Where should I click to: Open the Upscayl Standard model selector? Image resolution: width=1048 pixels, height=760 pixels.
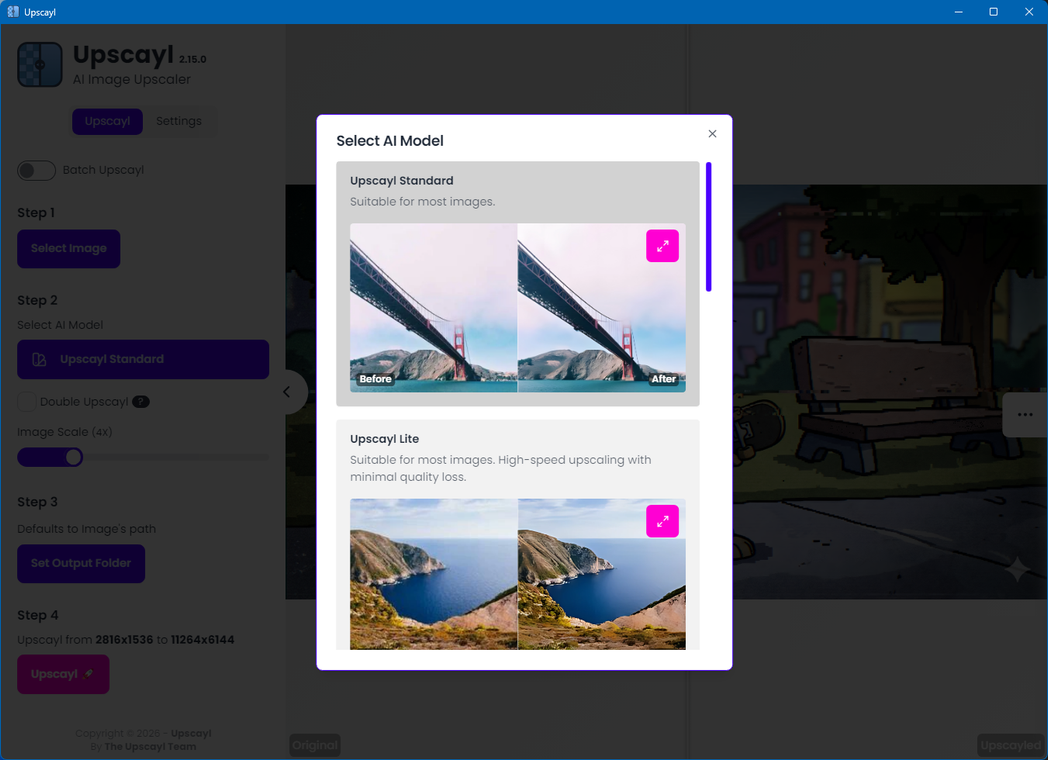tap(143, 359)
